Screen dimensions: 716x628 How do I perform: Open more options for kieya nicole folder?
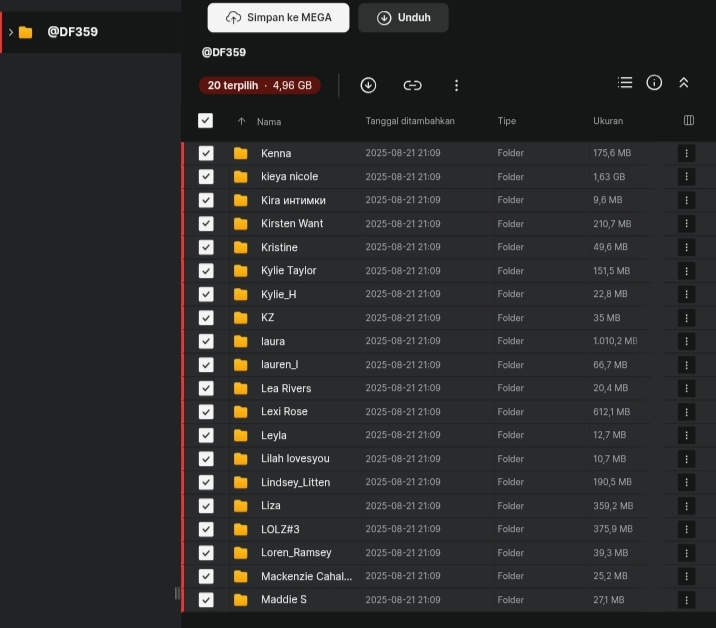[x=686, y=177]
